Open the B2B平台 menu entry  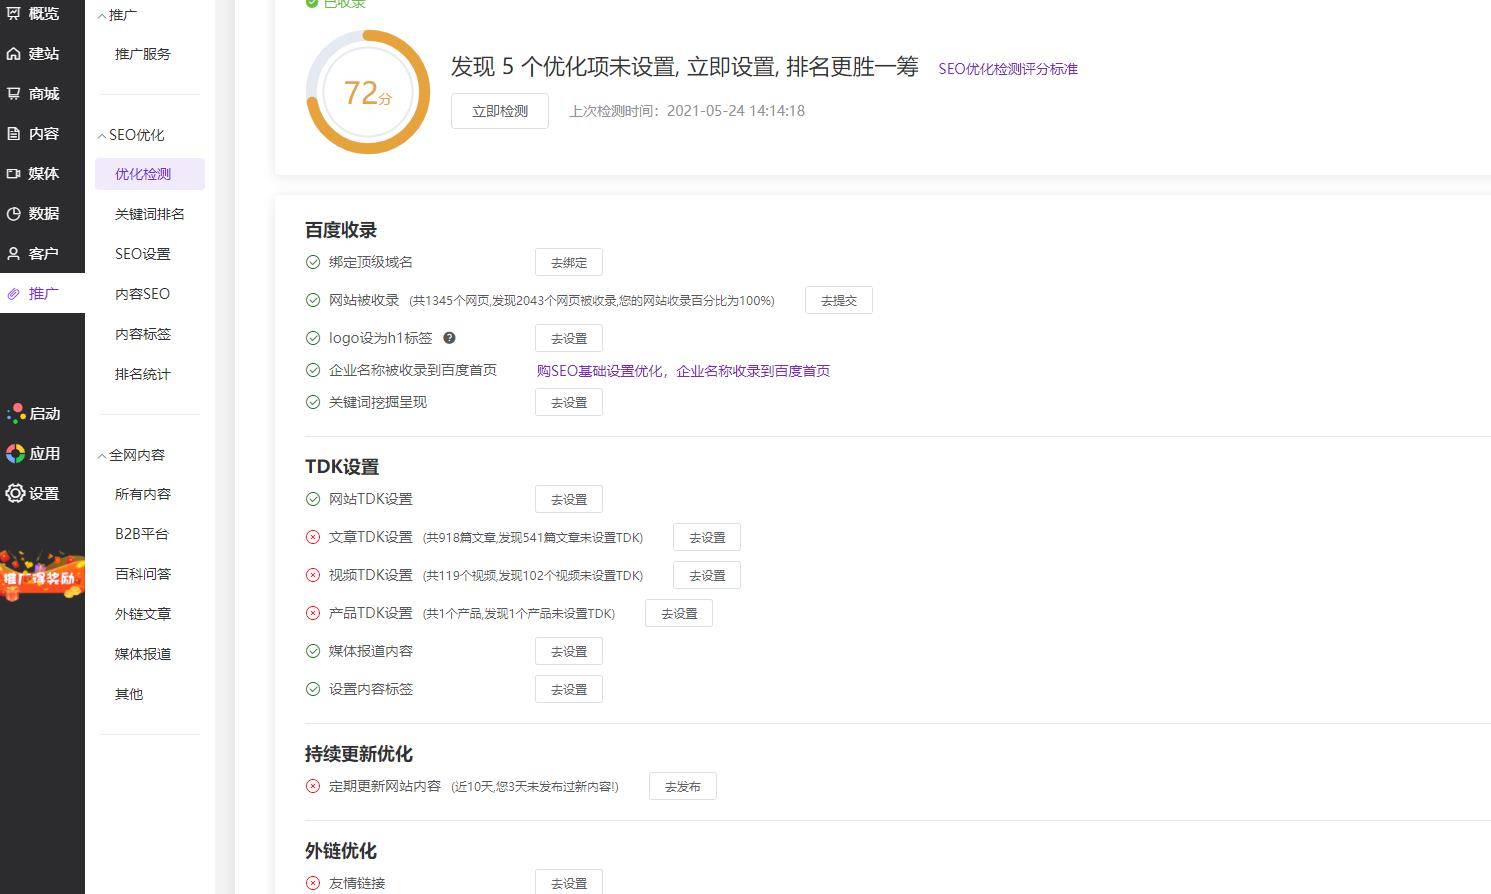[142, 533]
